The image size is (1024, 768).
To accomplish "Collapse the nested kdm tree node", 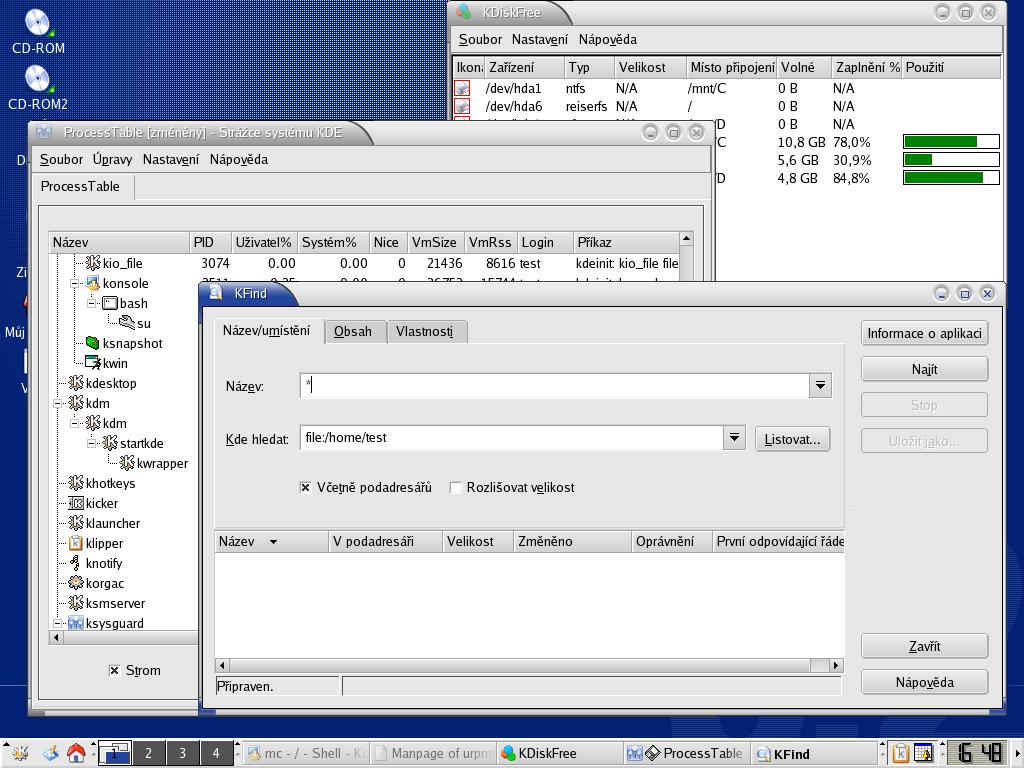I will click(74, 423).
